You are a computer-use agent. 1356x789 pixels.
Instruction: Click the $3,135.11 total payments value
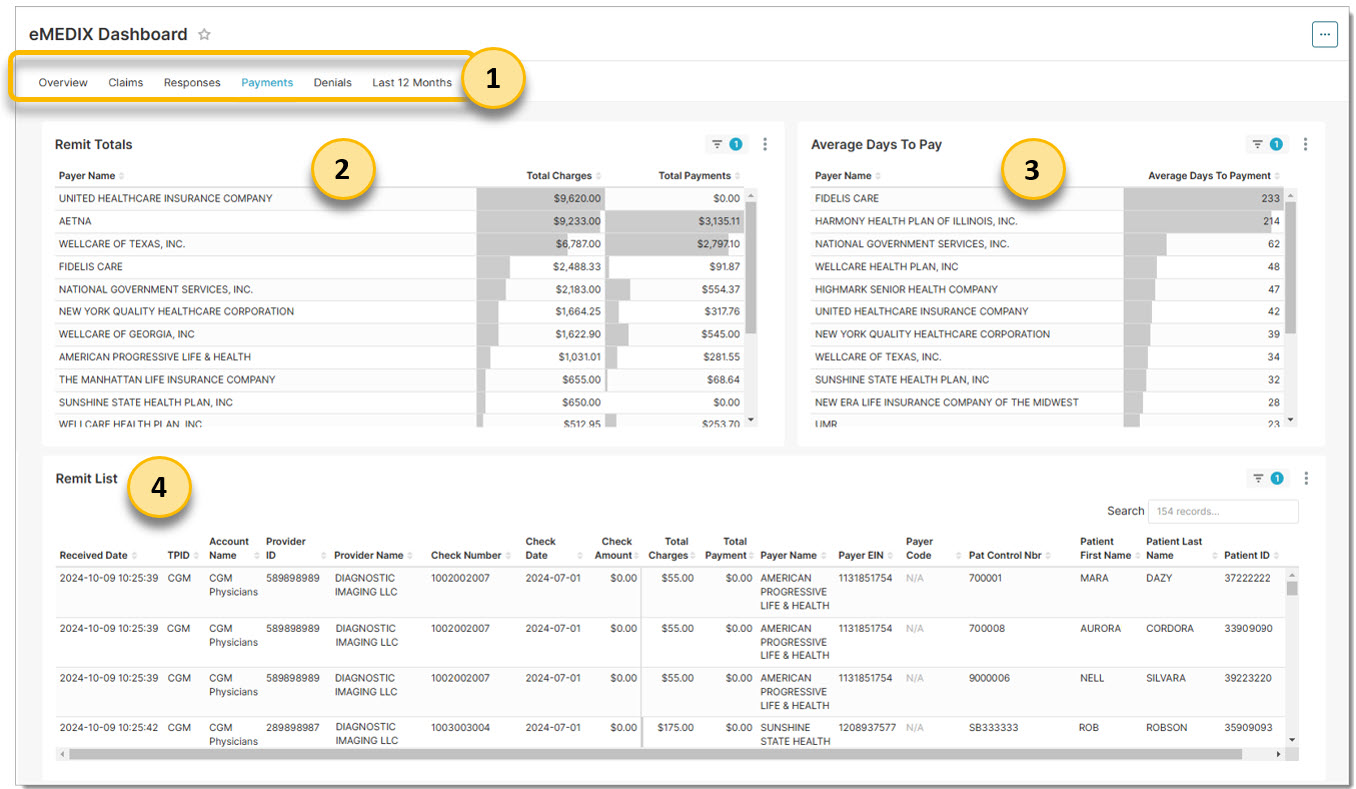[x=719, y=221]
